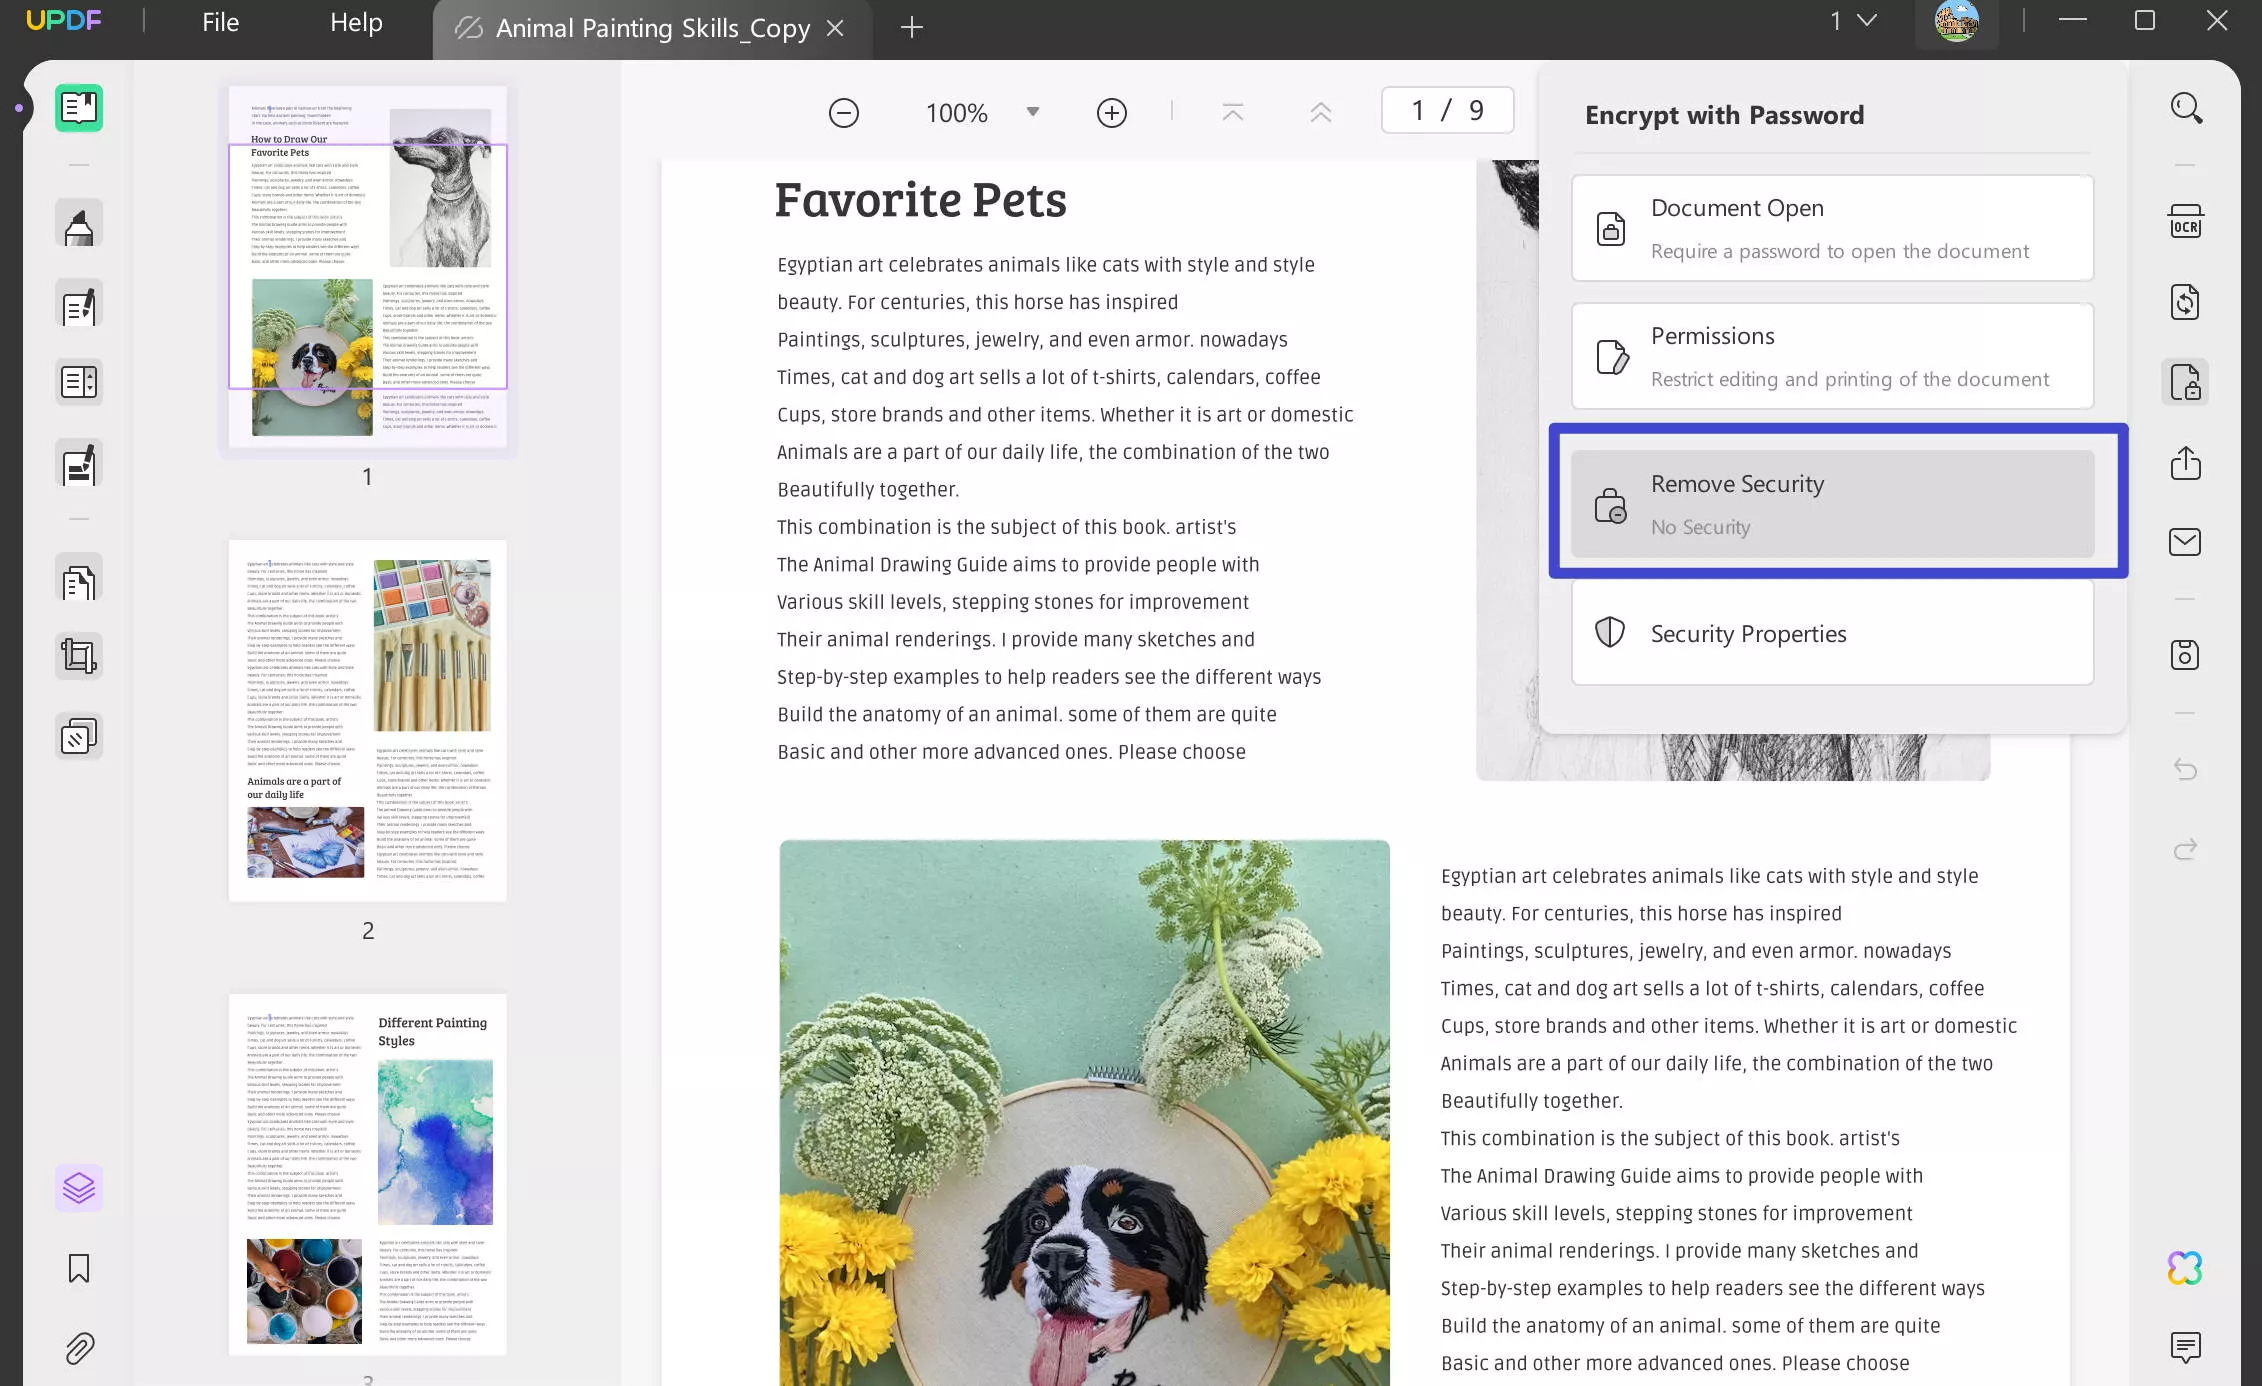Zoom in with the plus button
The image size is (2262, 1386).
click(1112, 112)
